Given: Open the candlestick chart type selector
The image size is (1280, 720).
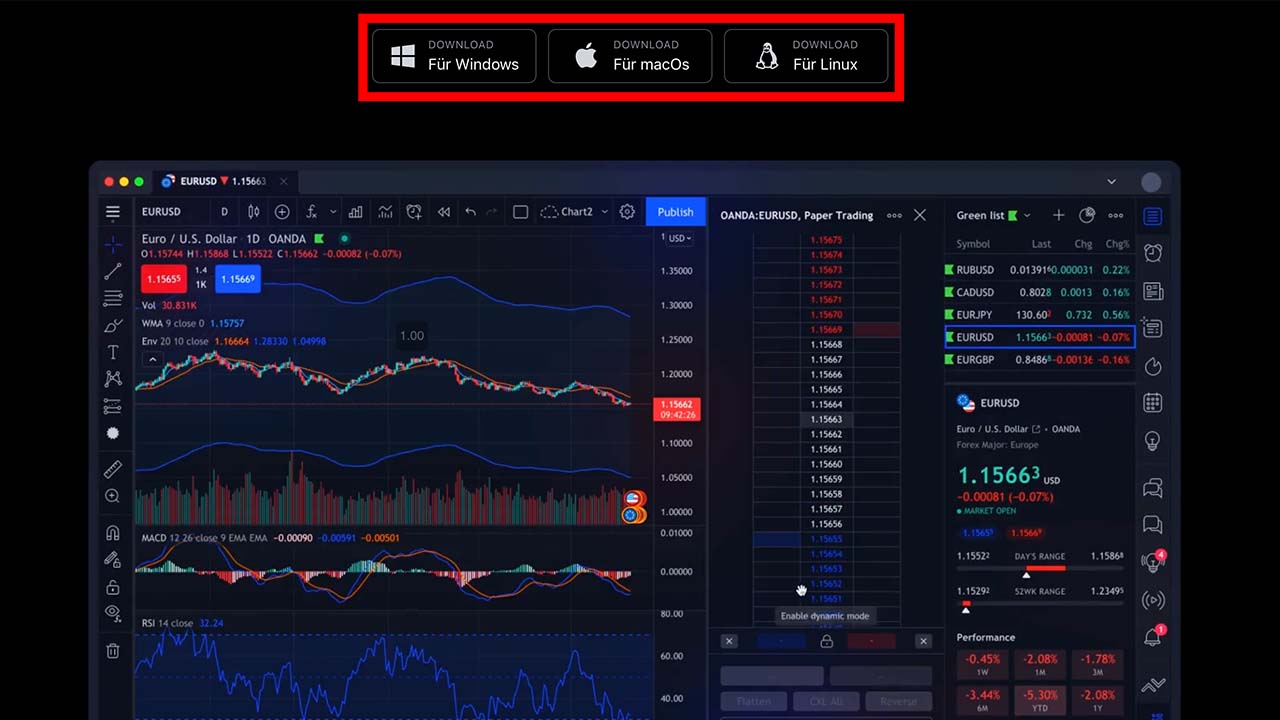Looking at the screenshot, I should click(x=253, y=212).
